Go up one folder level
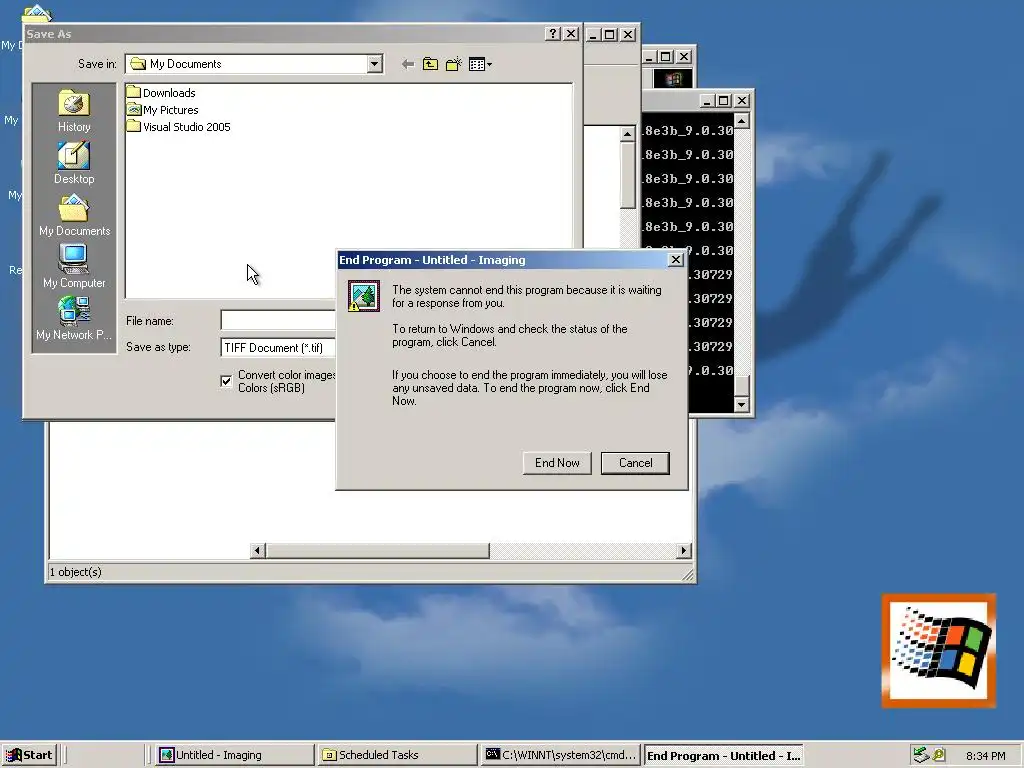 click(430, 64)
